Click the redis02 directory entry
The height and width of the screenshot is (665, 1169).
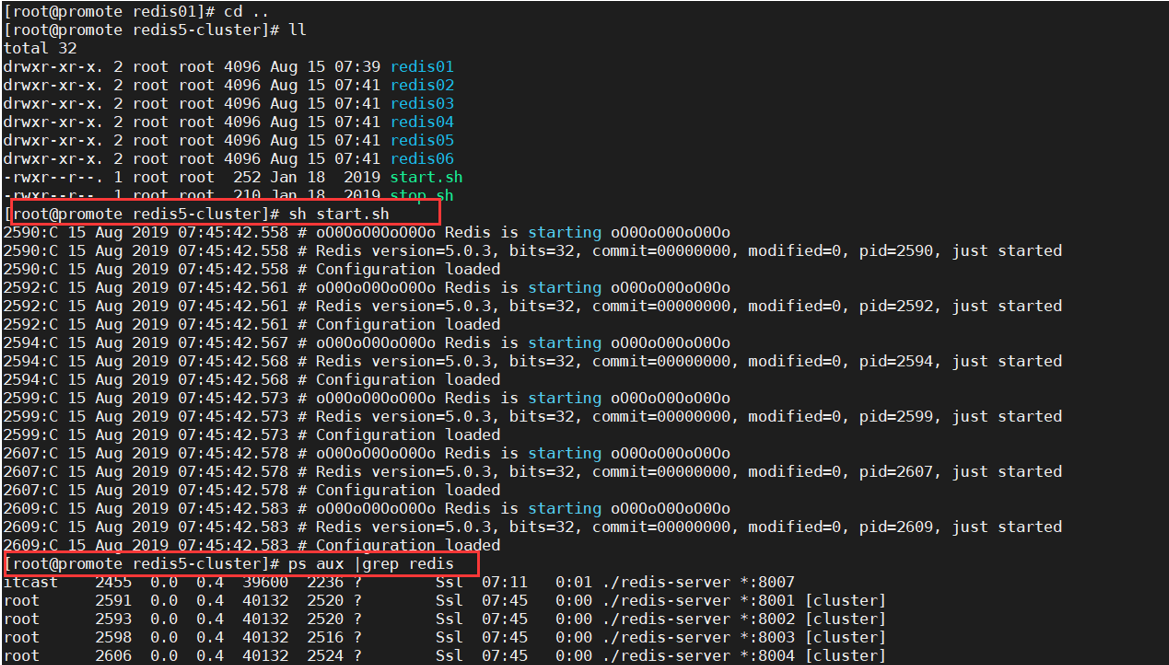[x=421, y=84]
